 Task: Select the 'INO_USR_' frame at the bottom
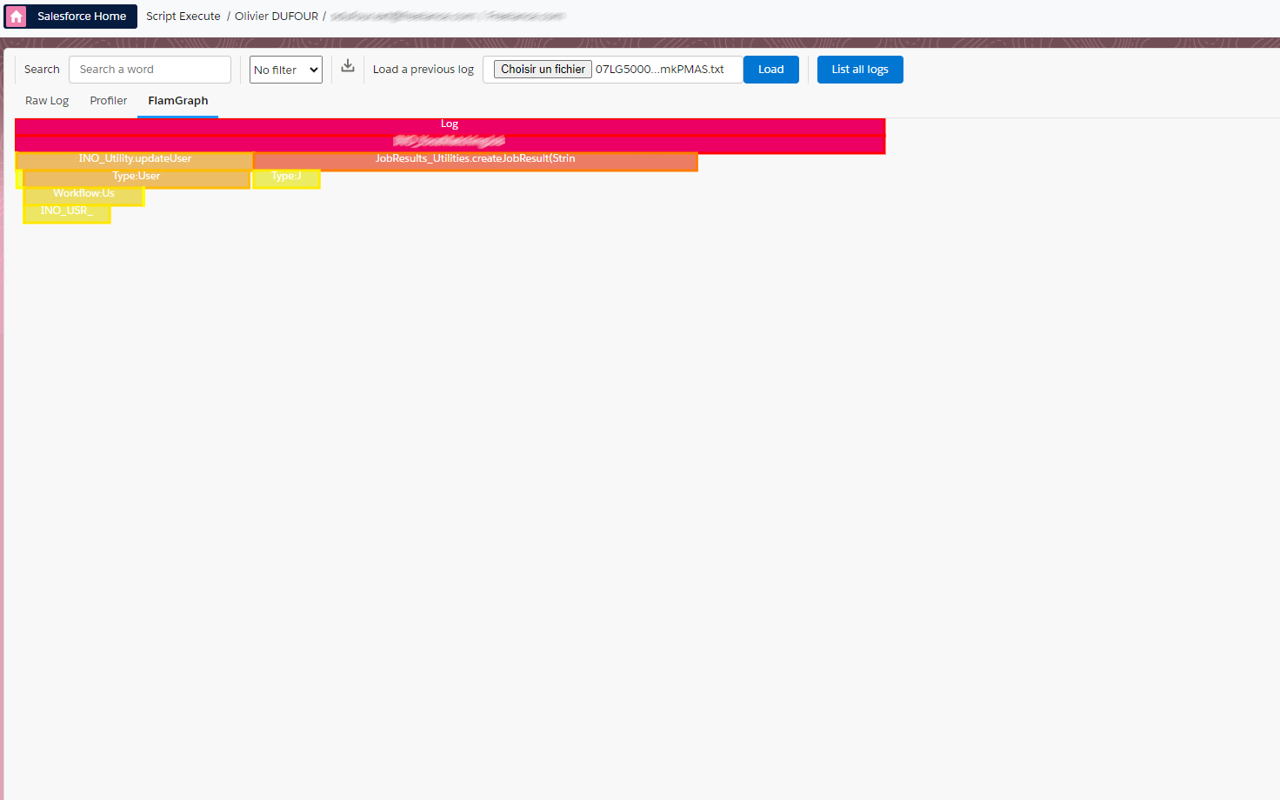pos(66,211)
